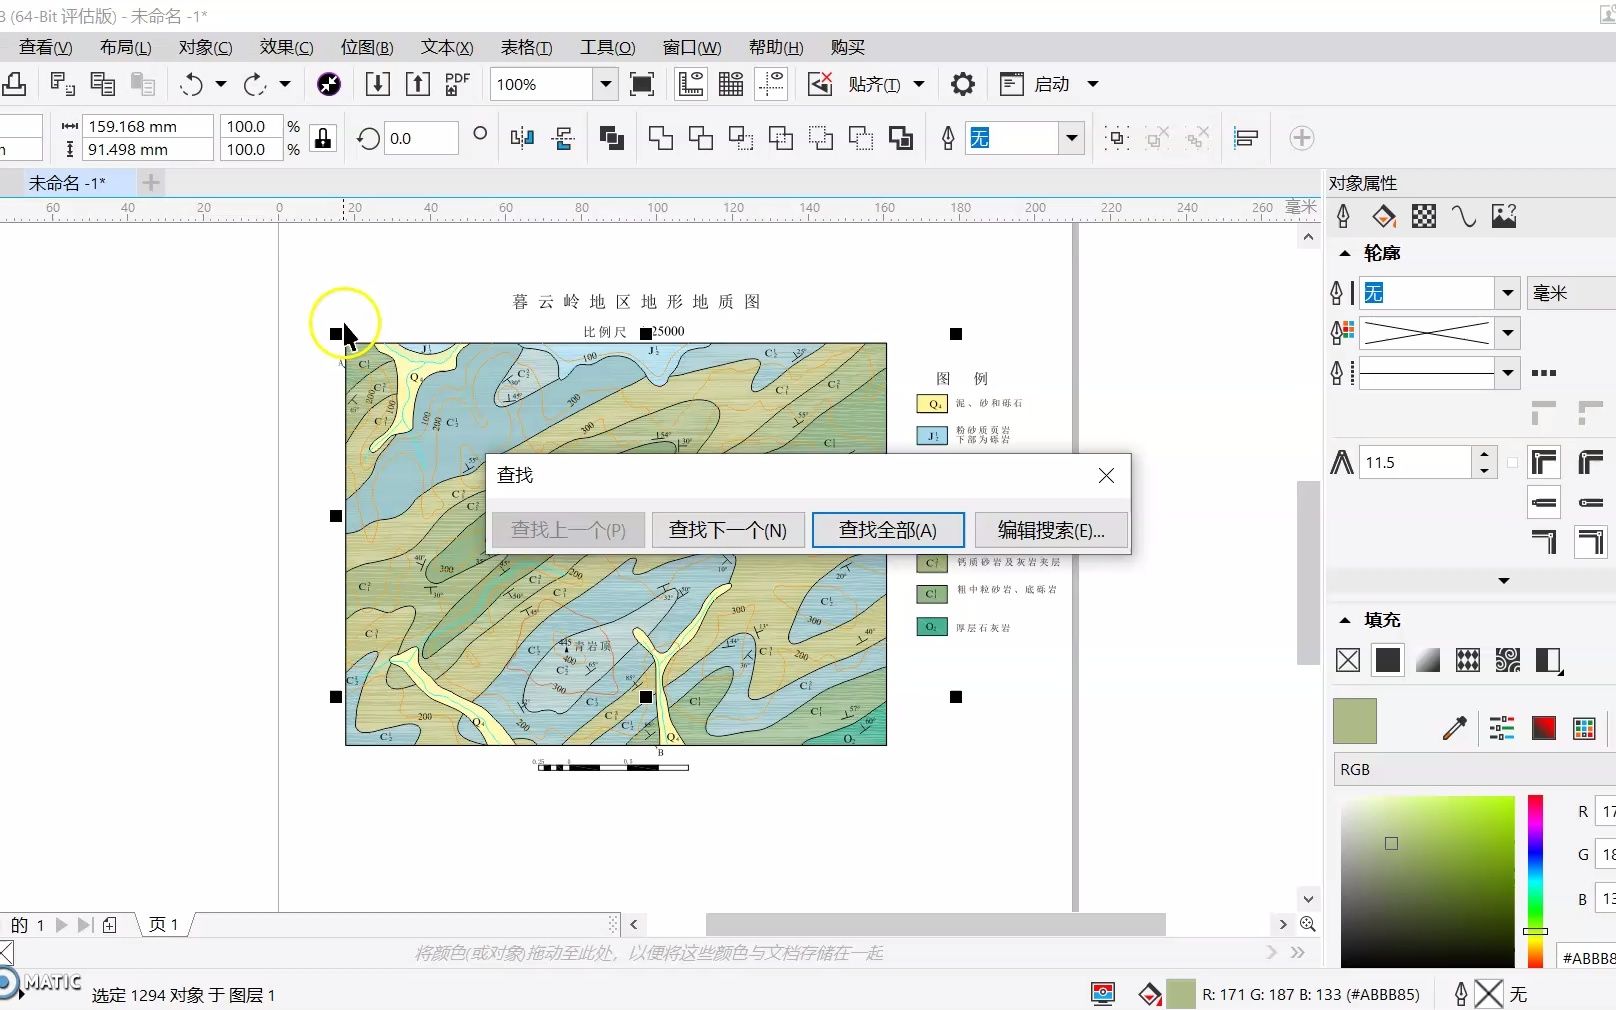Open the outline color dropdown in Object Properties
Screen dimensions: 1616x1010
1508,332
